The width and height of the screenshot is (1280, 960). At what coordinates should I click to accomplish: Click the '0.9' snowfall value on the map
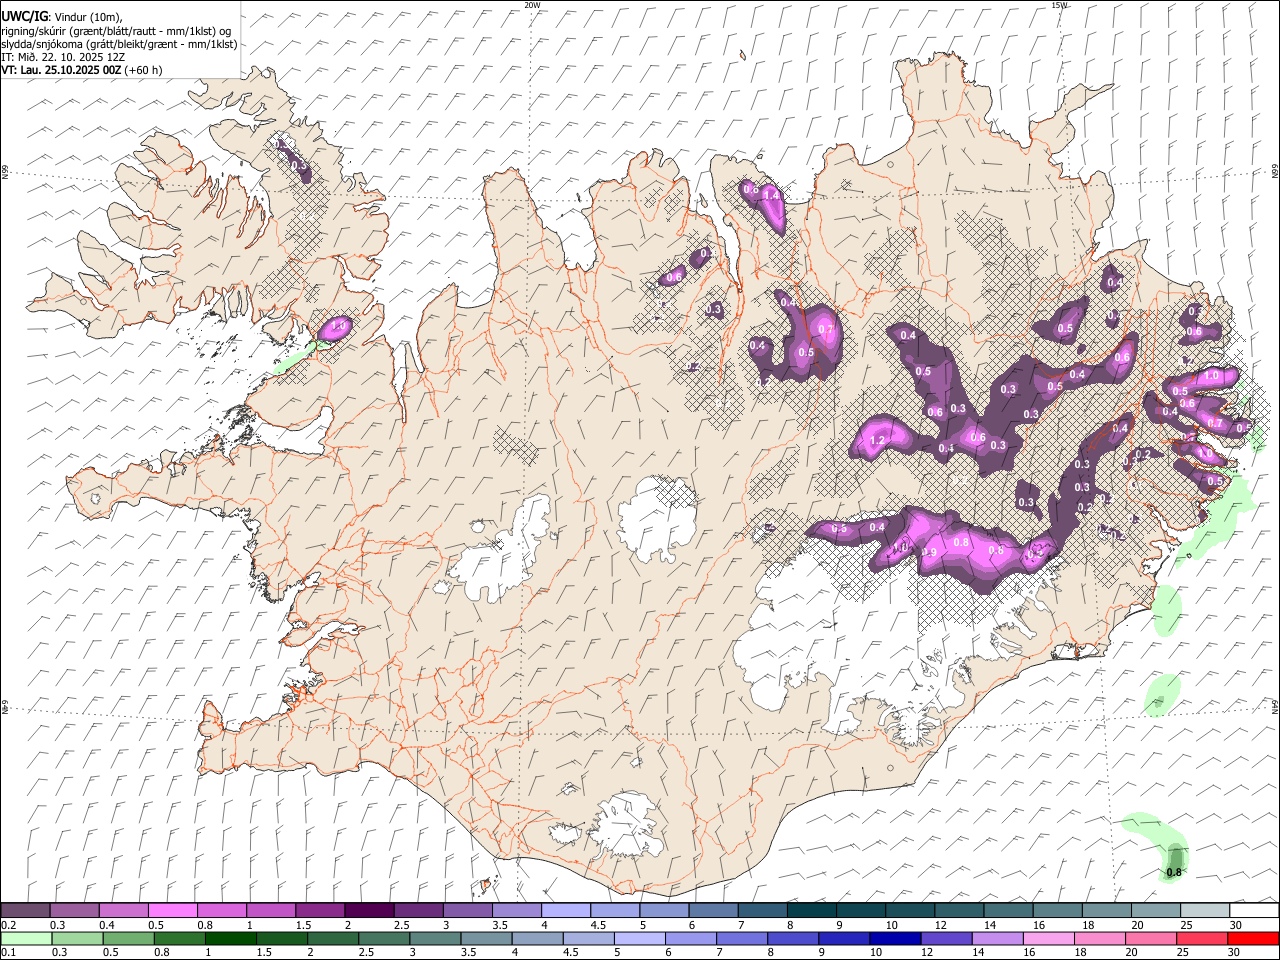pyautogui.click(x=929, y=553)
